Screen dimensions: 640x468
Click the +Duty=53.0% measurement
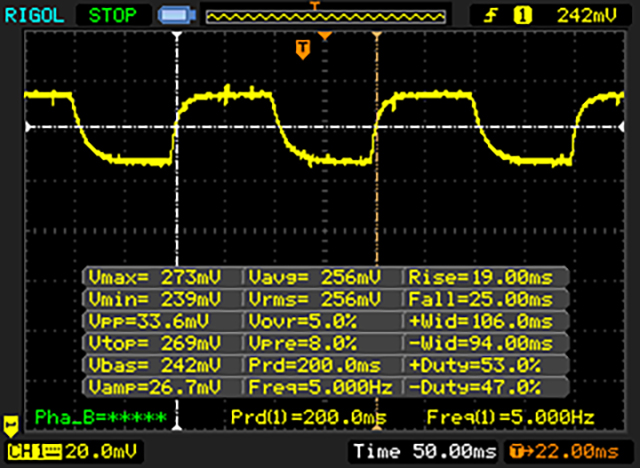[x=475, y=365]
